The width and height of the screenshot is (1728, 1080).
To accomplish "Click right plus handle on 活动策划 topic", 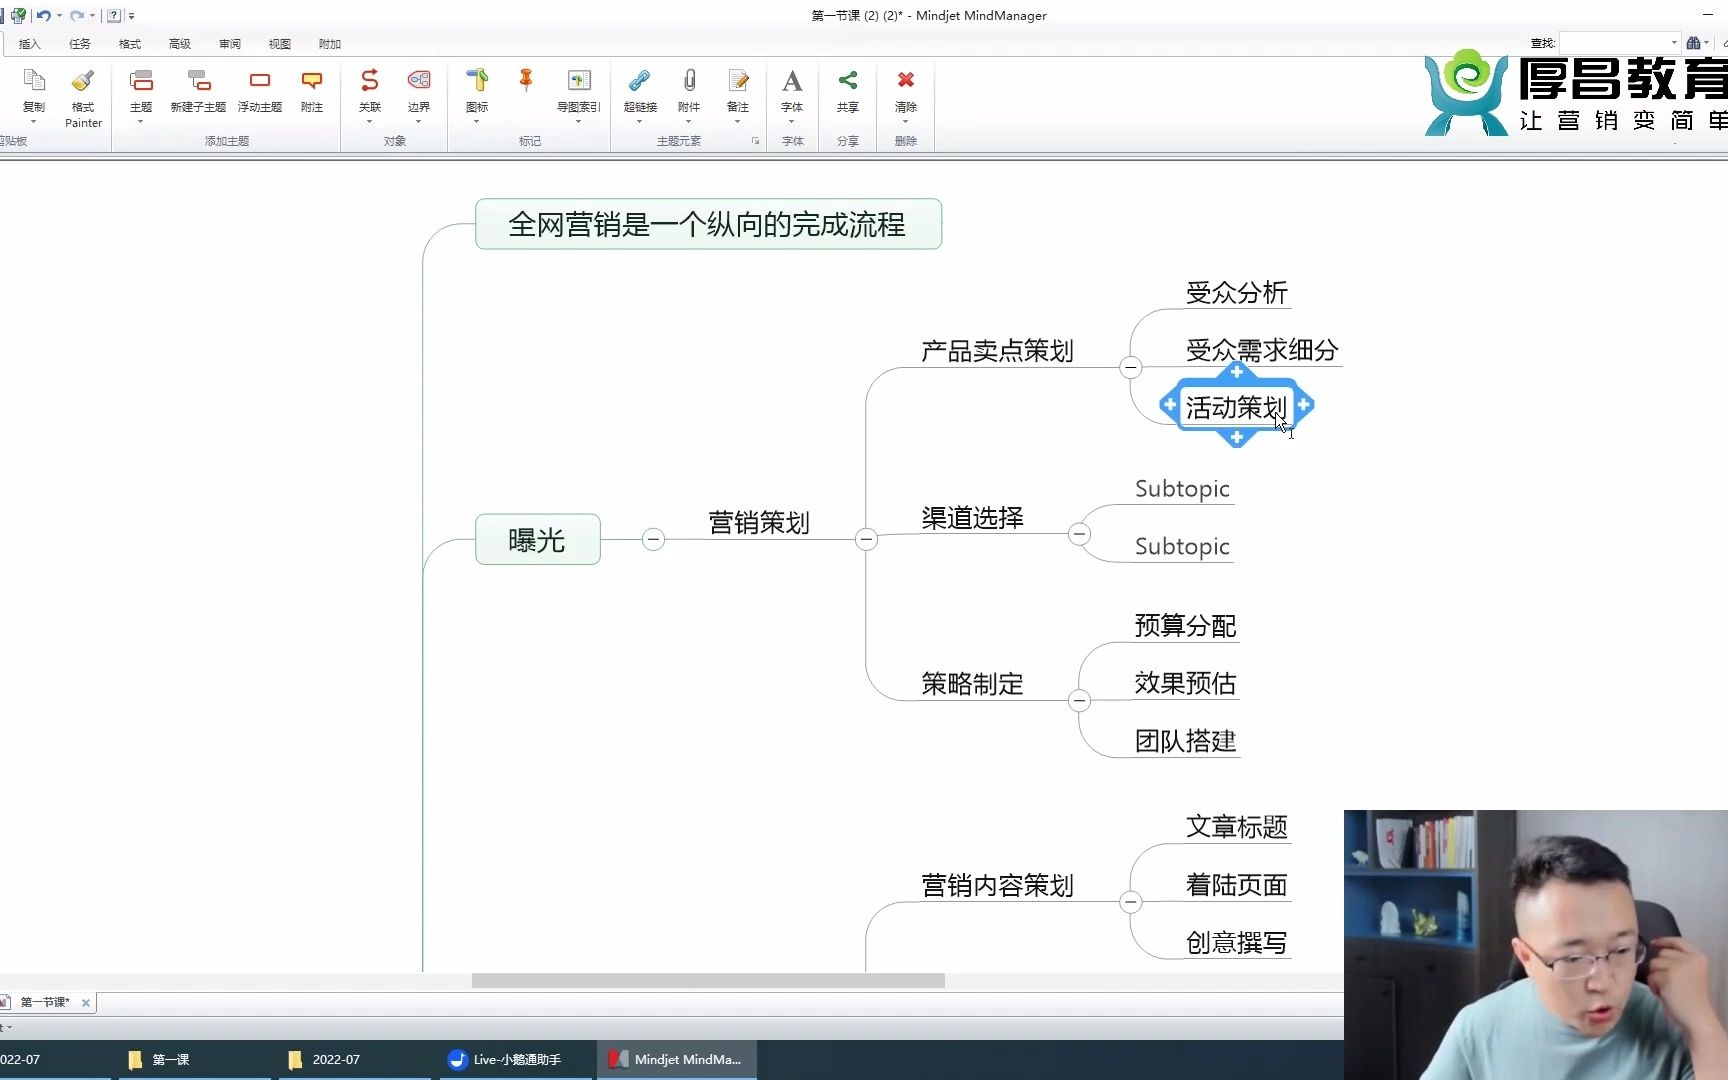I will tap(1304, 405).
